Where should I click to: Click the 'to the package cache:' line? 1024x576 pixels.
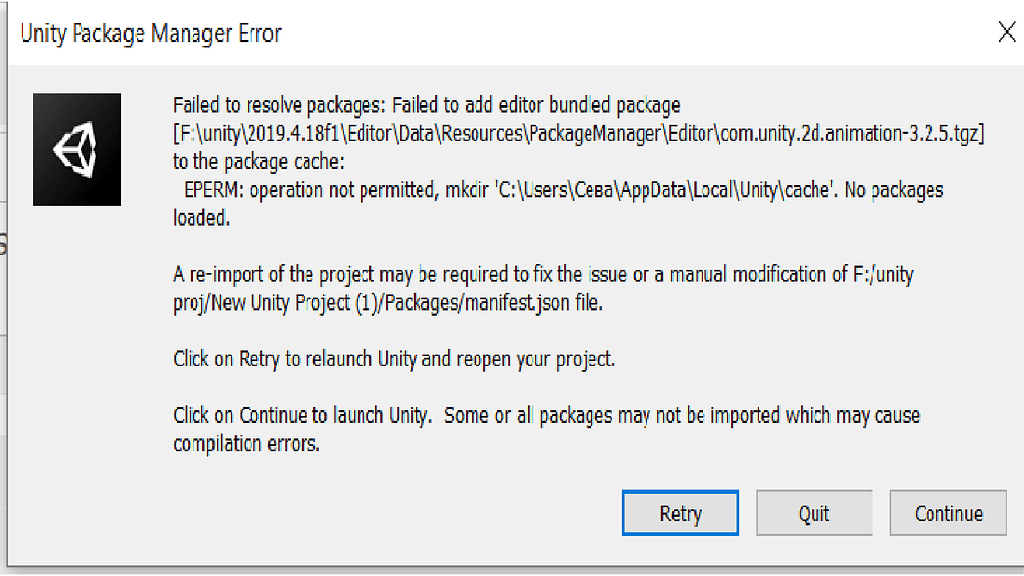point(259,161)
